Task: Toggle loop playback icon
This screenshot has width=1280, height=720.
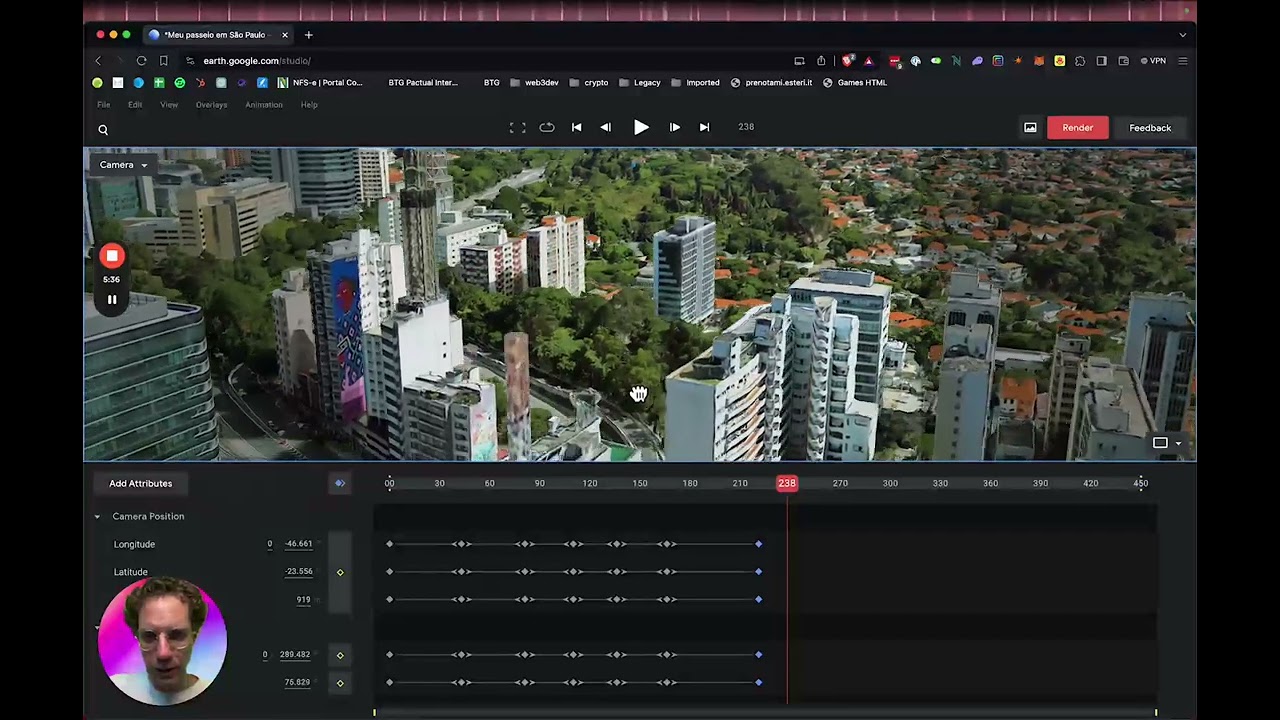Action: [x=547, y=128]
